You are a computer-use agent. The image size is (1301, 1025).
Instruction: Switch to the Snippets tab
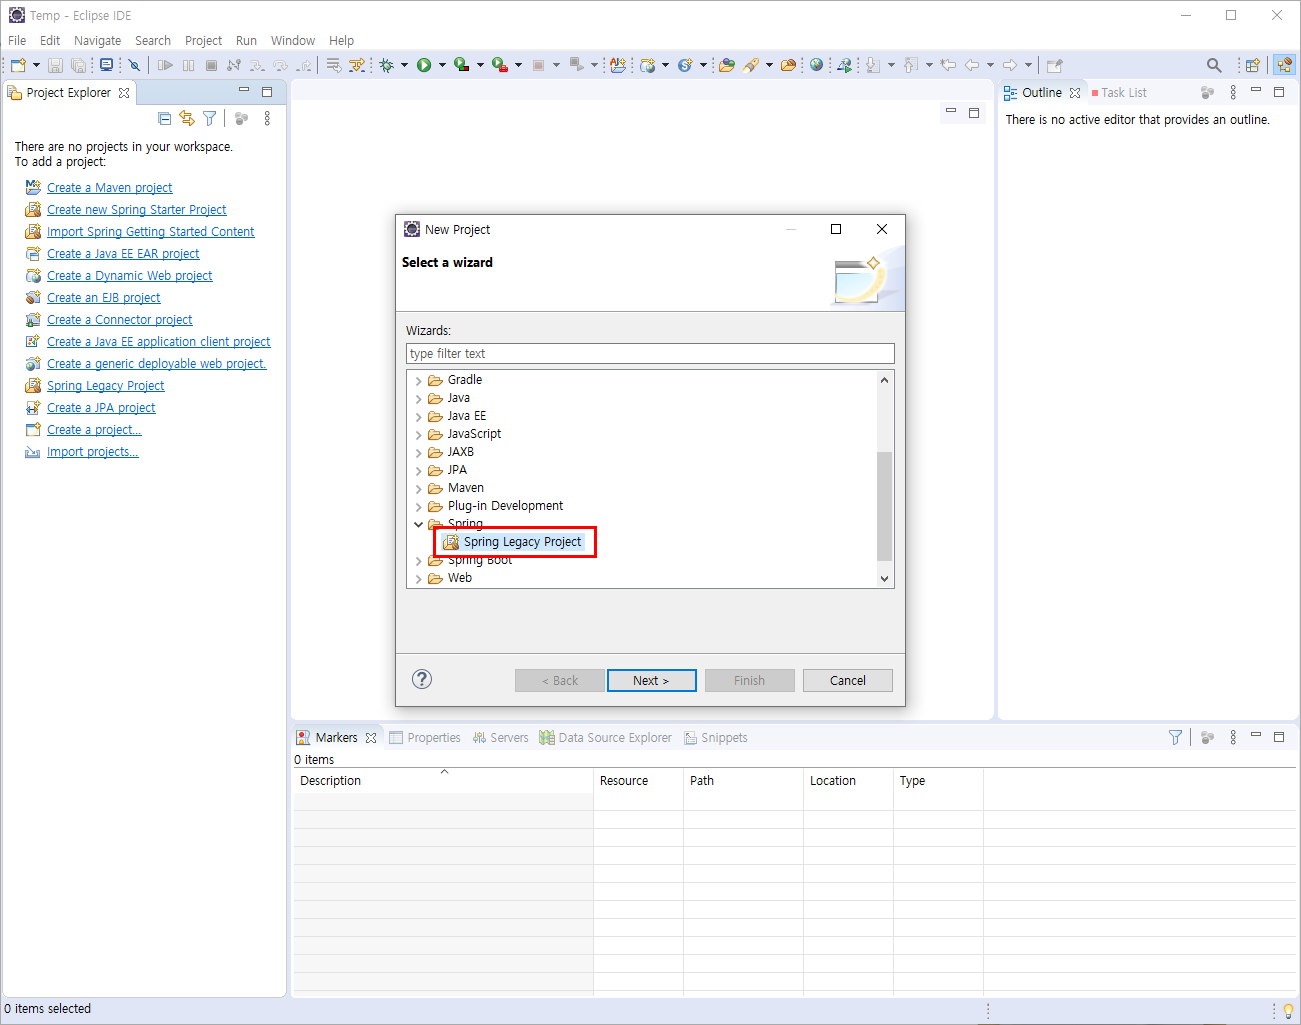point(716,737)
